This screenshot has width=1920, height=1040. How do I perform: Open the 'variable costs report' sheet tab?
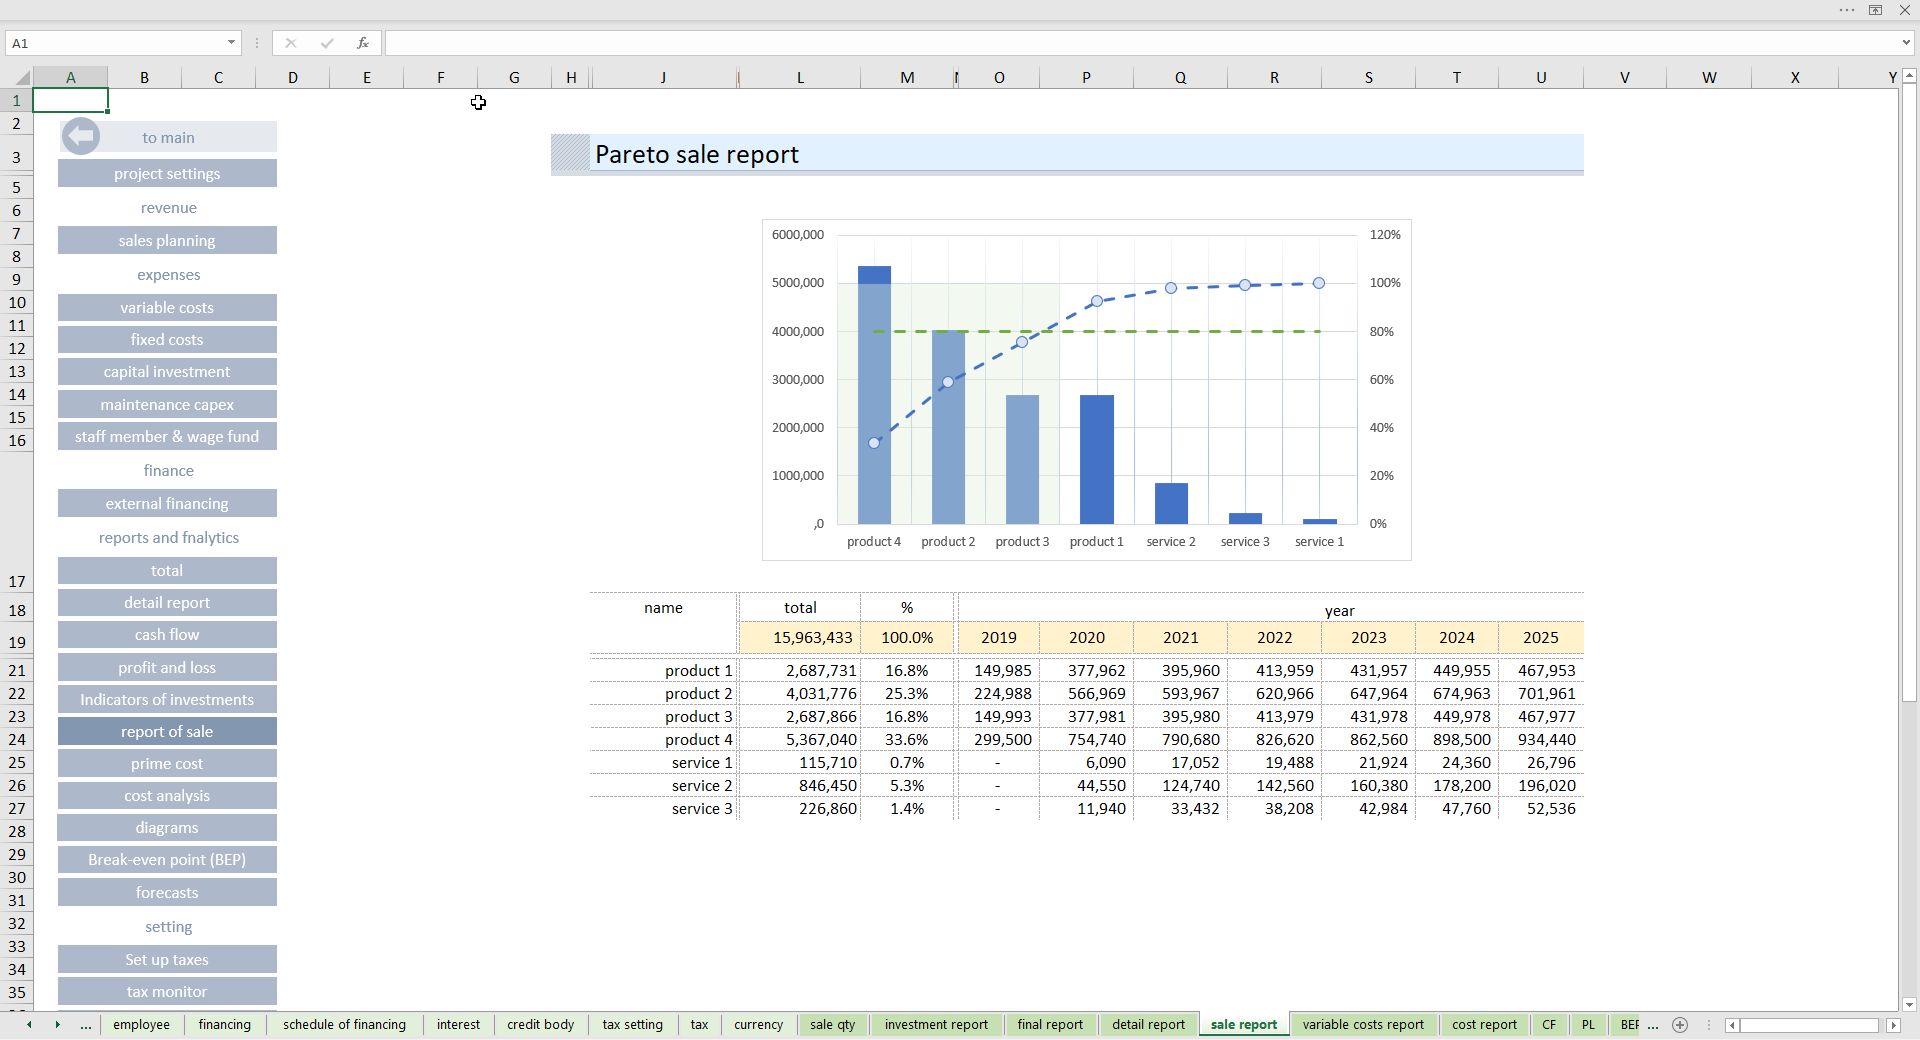(1363, 1025)
